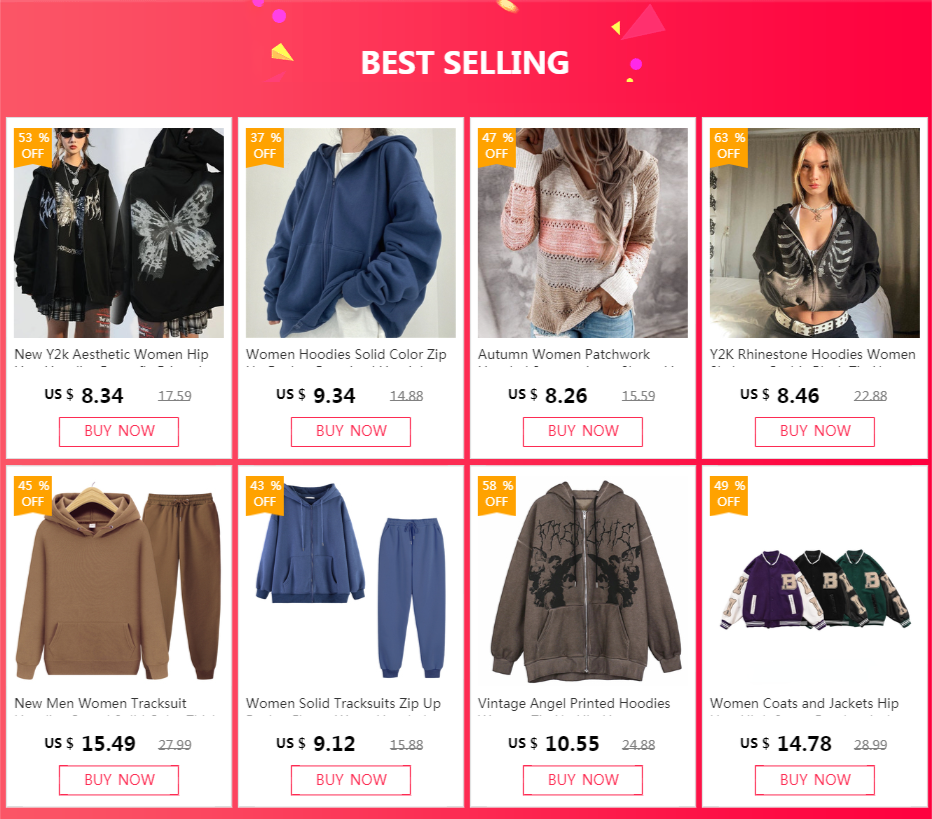The height and width of the screenshot is (819, 932).
Task: Open the blue zip hoodie product image
Action: pos(351,233)
